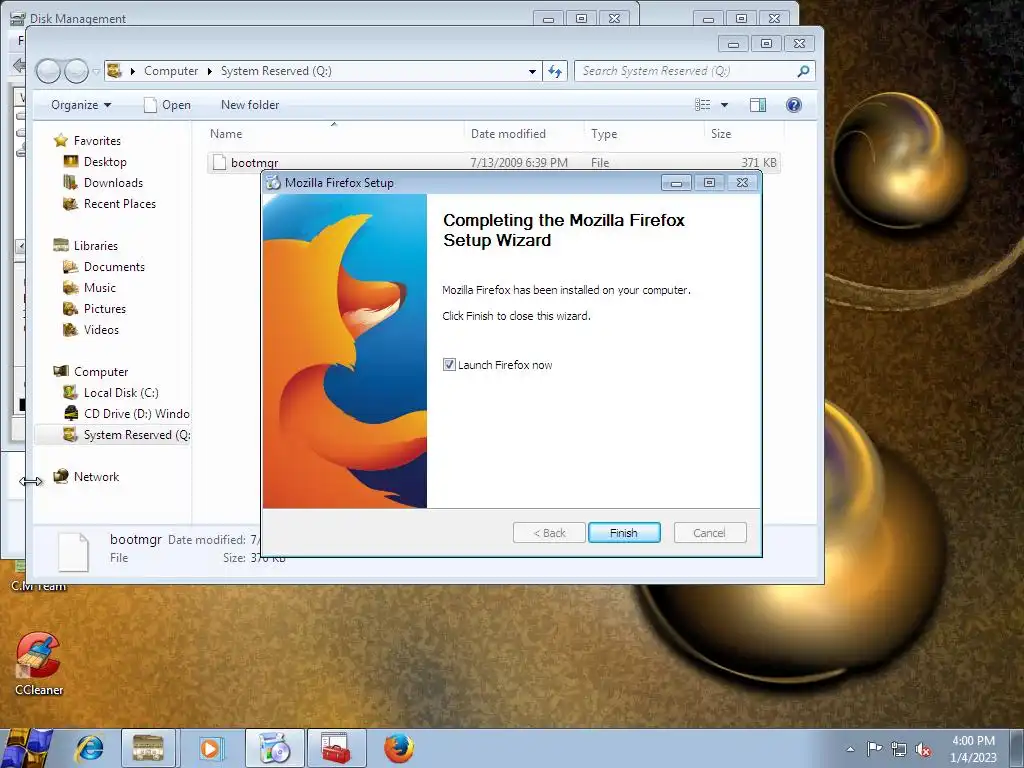Click Open in Explorer toolbar
Image resolution: width=1024 pixels, height=768 pixels.
click(168, 104)
